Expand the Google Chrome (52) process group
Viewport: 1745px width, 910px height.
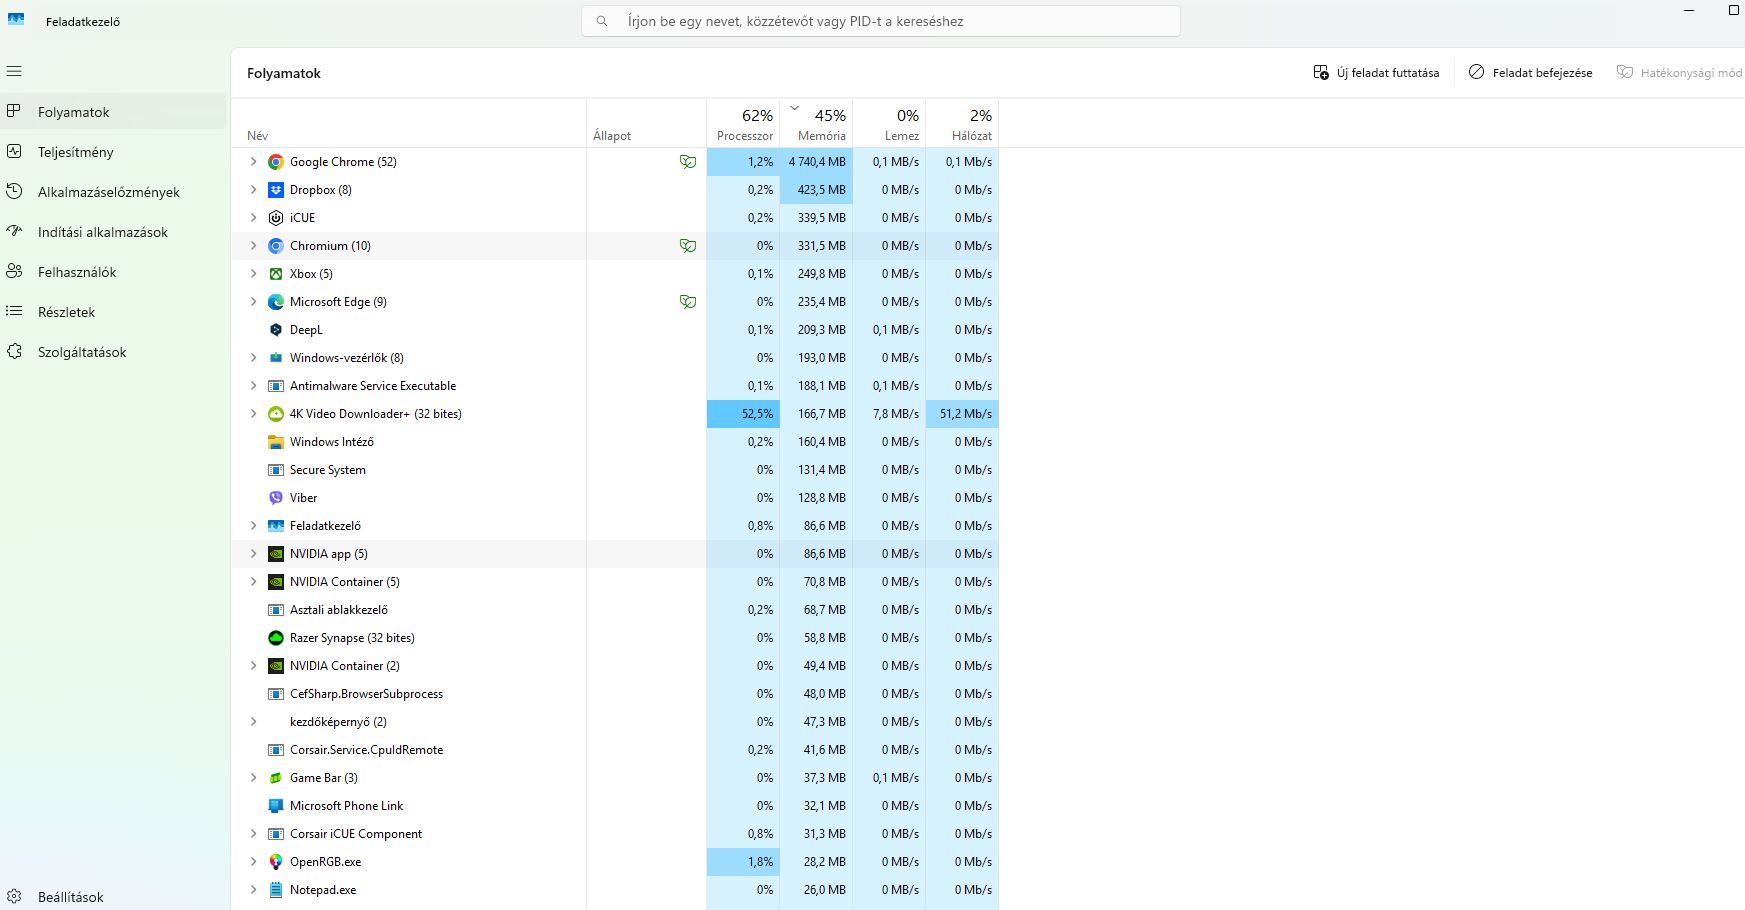click(253, 162)
